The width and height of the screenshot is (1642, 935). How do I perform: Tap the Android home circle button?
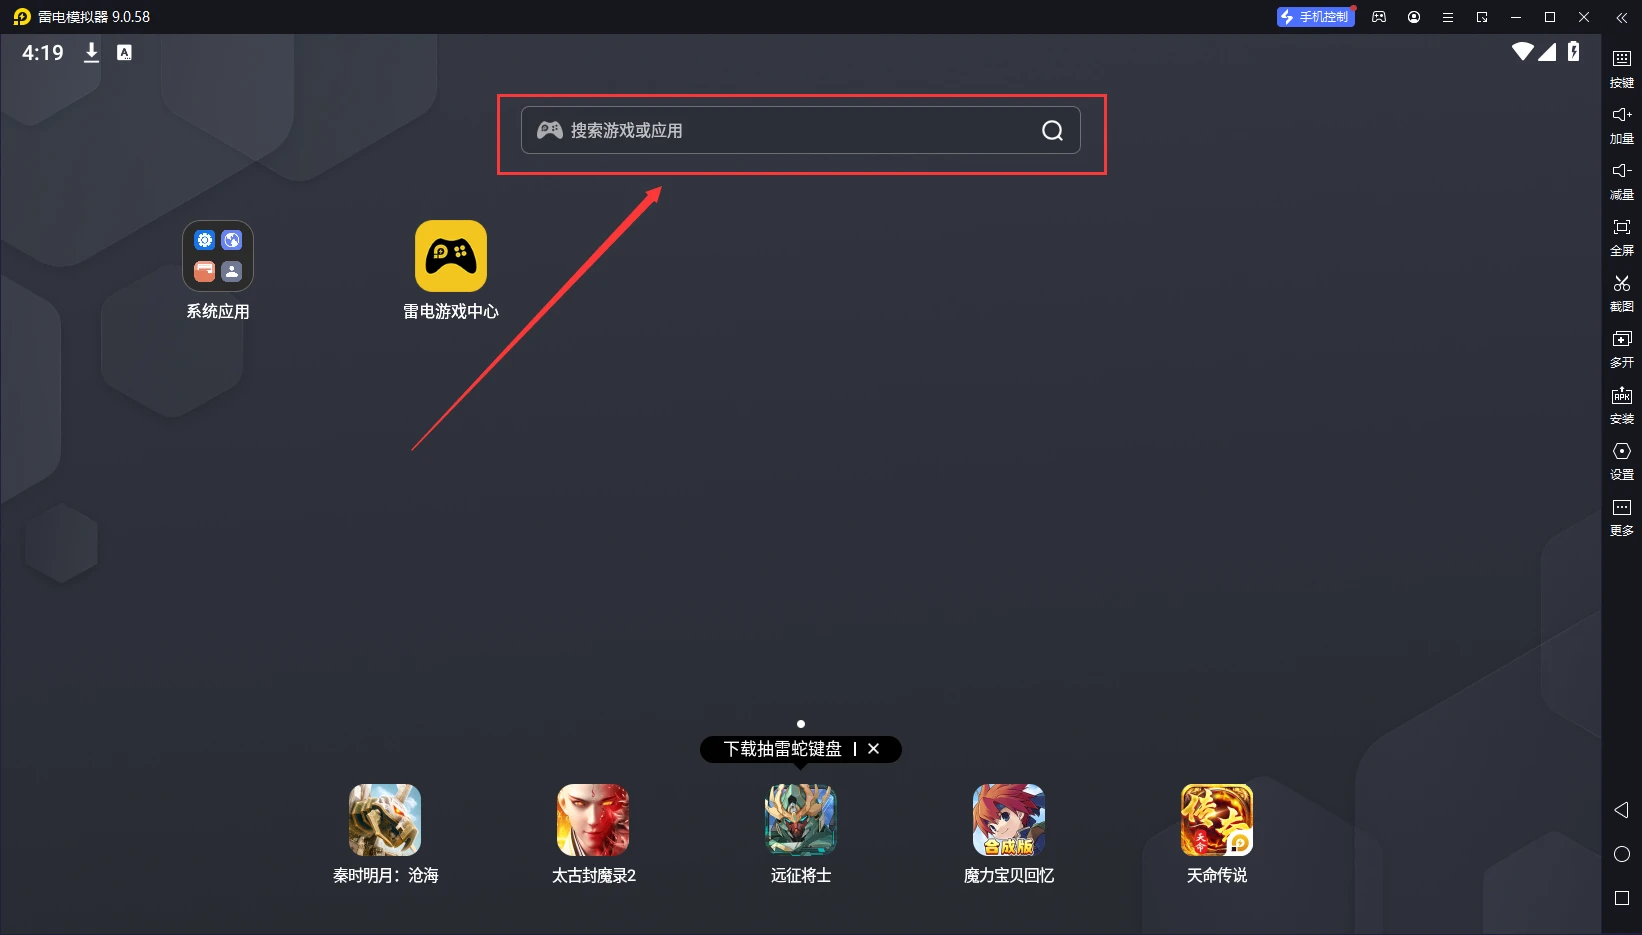pyautogui.click(x=1622, y=854)
